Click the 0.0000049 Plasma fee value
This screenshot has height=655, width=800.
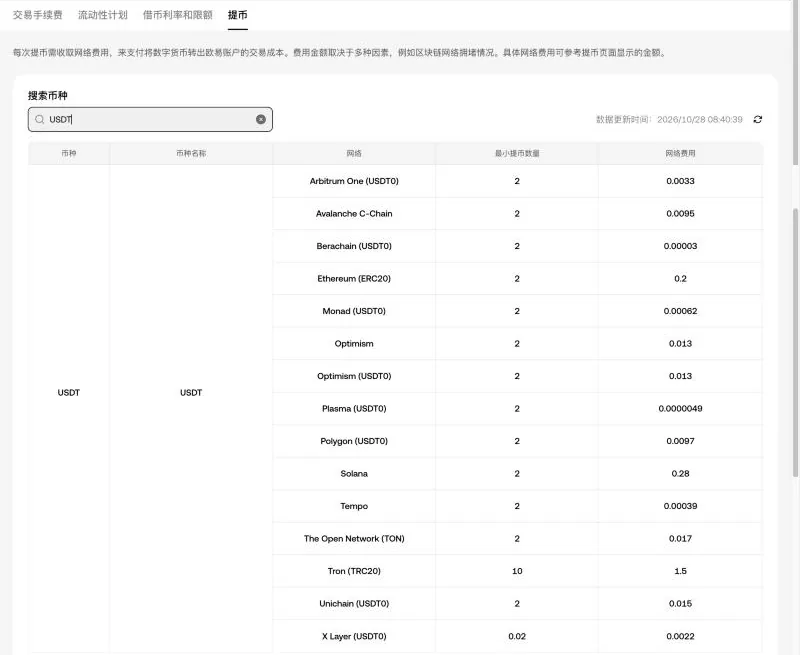680,409
